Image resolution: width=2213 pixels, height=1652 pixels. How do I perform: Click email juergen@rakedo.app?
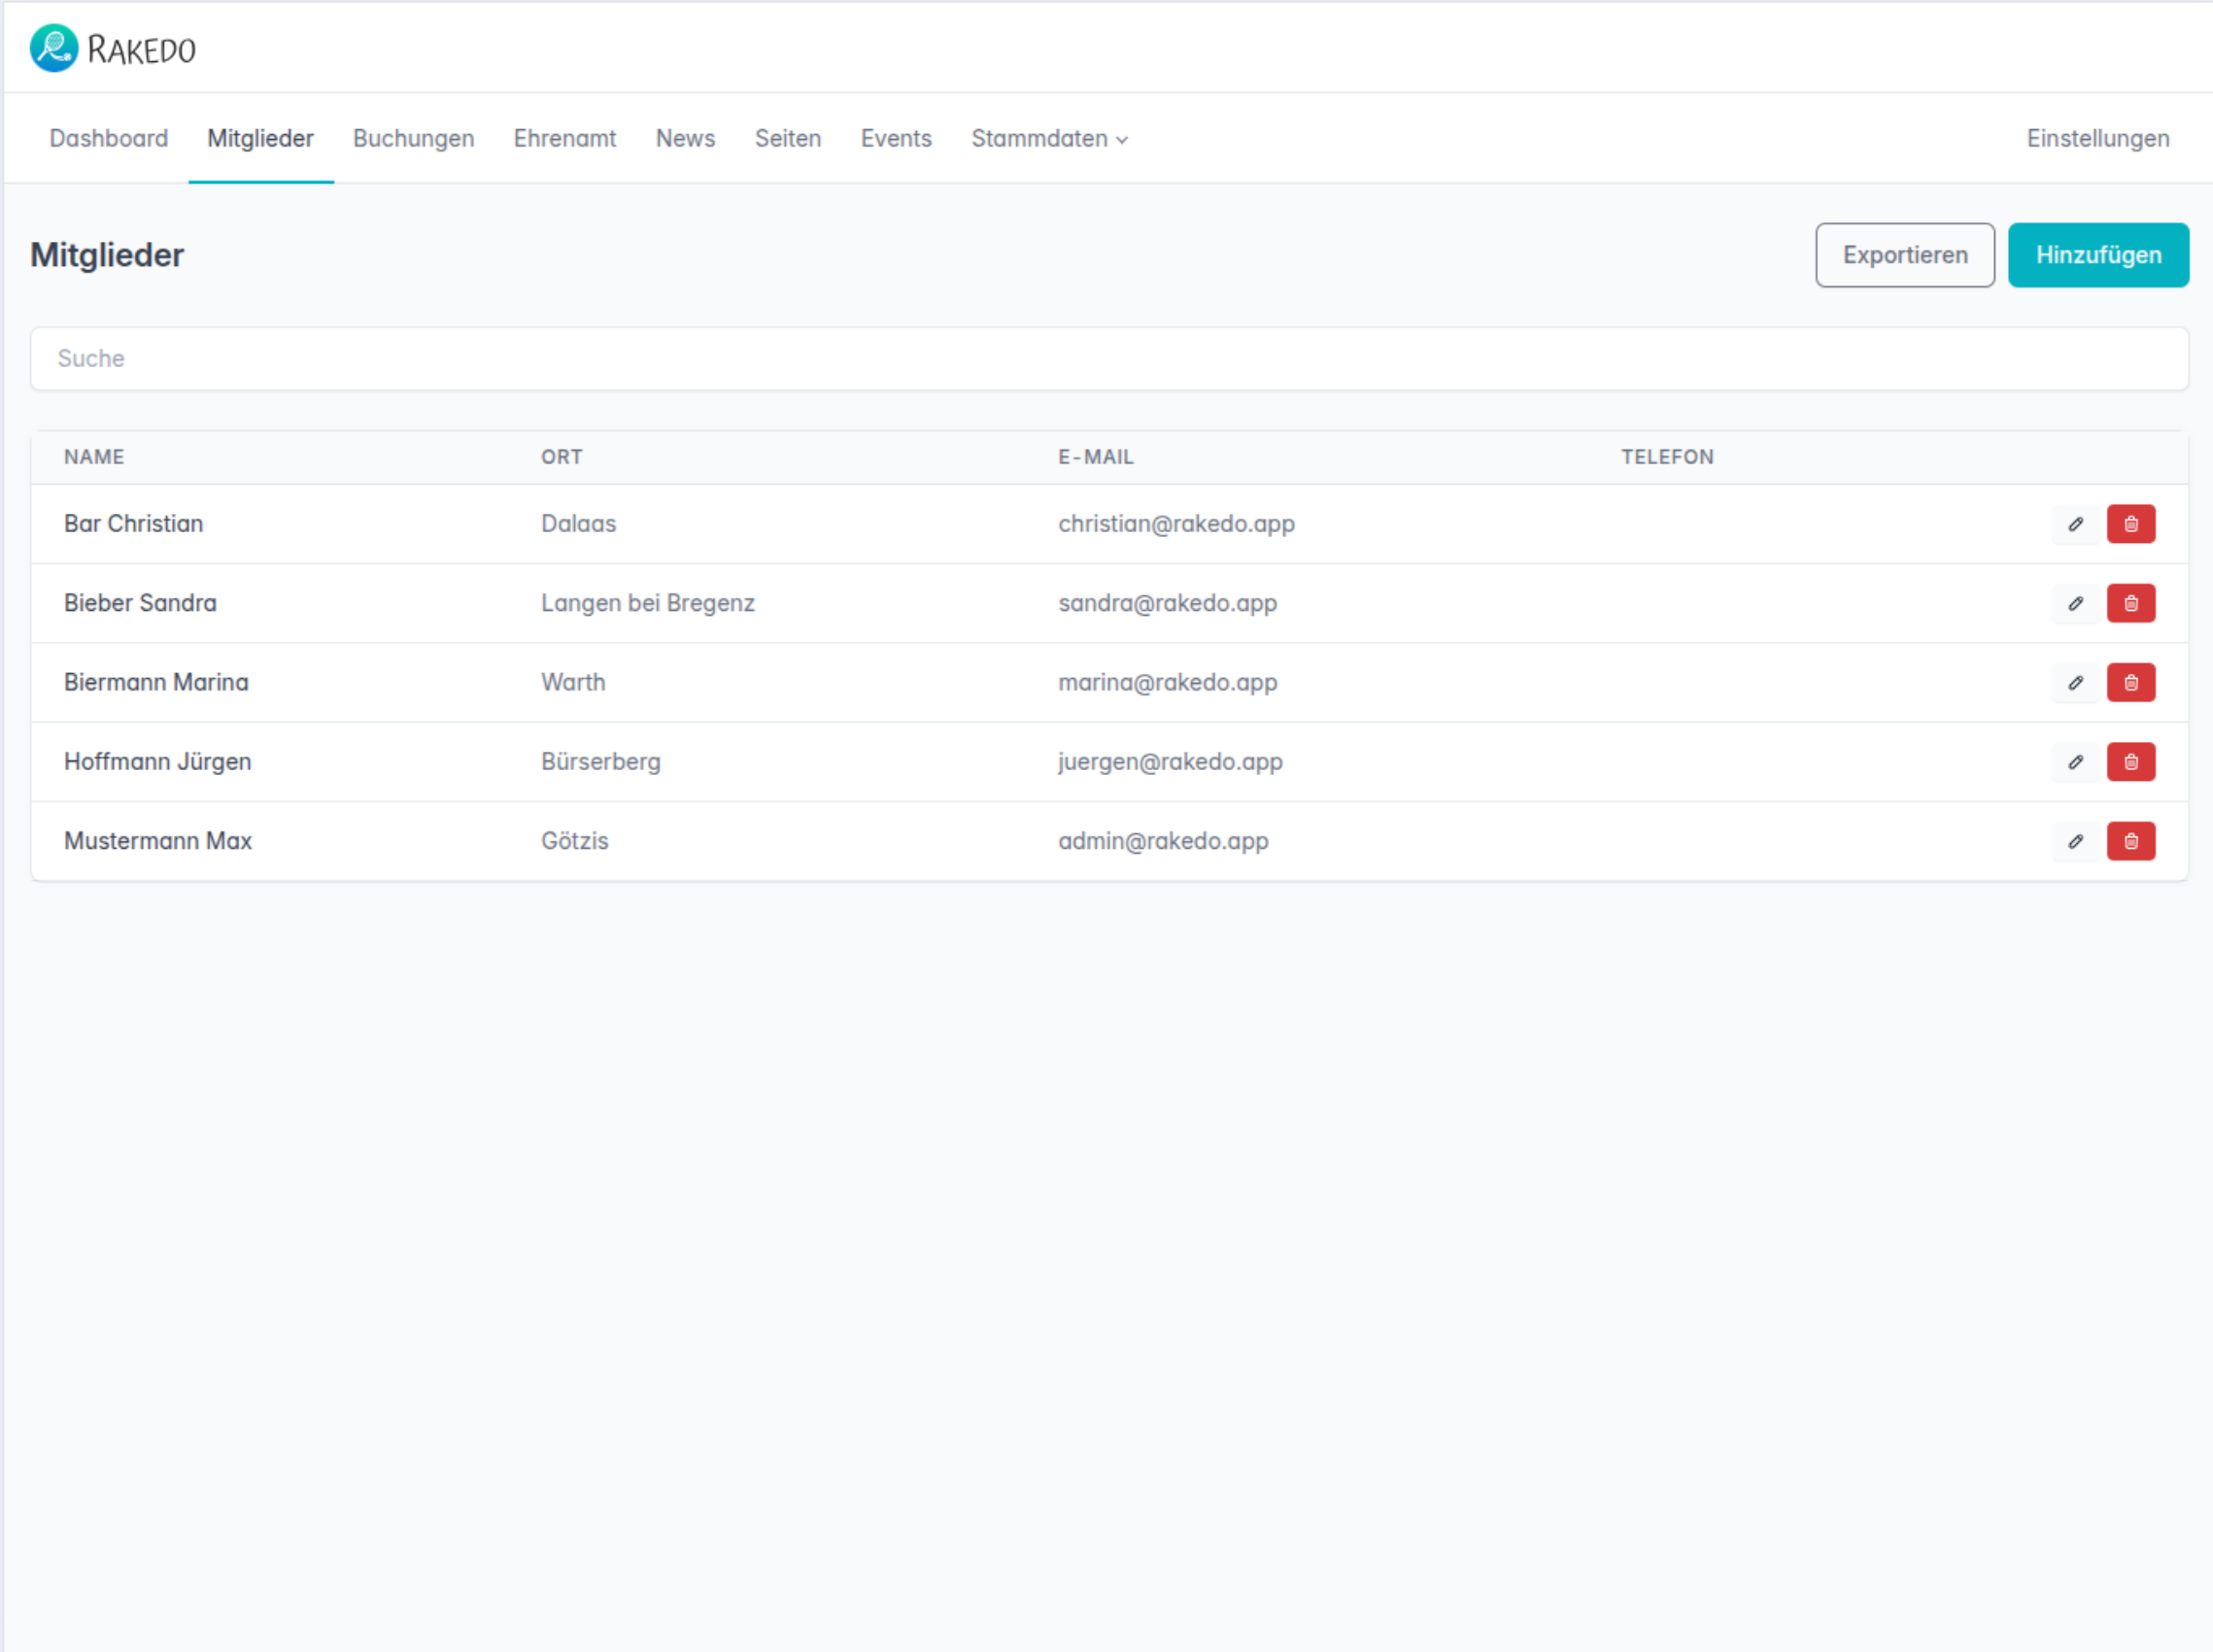[1170, 762]
